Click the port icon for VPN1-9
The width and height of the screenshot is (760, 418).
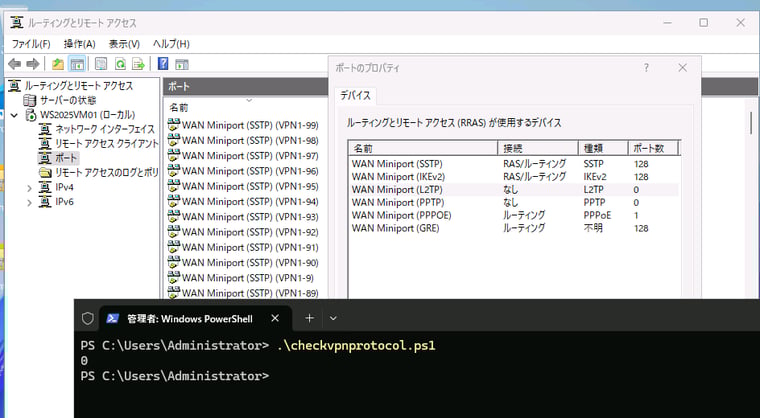click(x=174, y=277)
